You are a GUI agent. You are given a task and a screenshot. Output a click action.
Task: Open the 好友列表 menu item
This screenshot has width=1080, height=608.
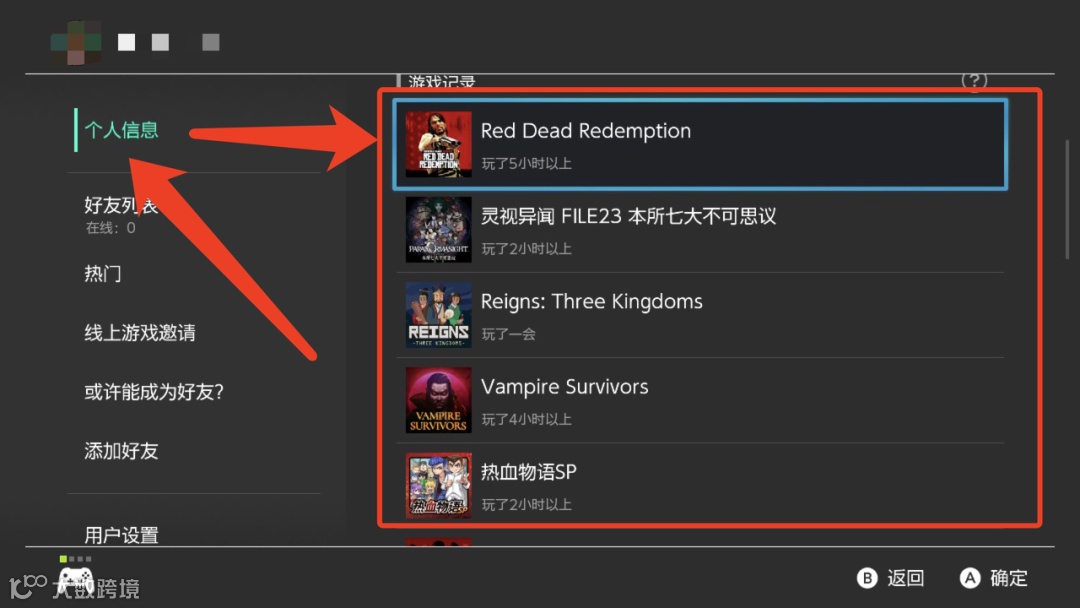pyautogui.click(x=121, y=205)
